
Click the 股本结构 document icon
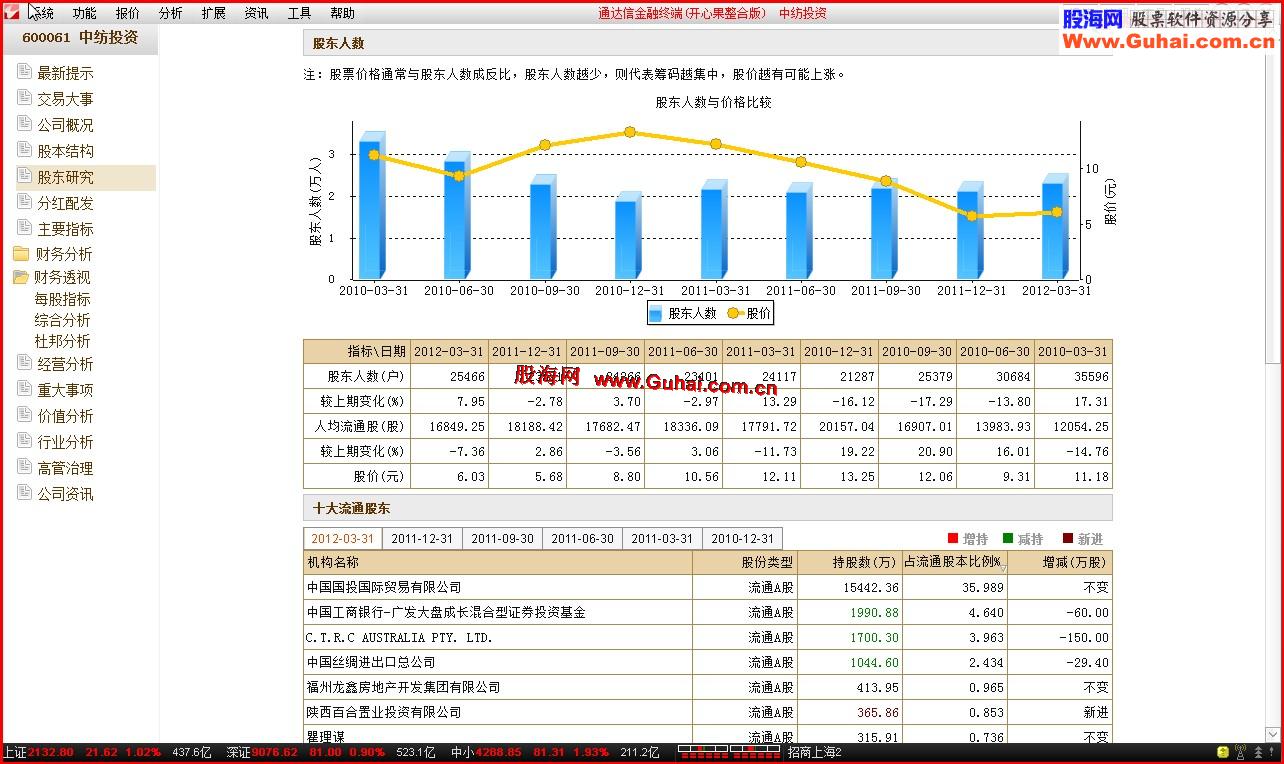[x=24, y=150]
